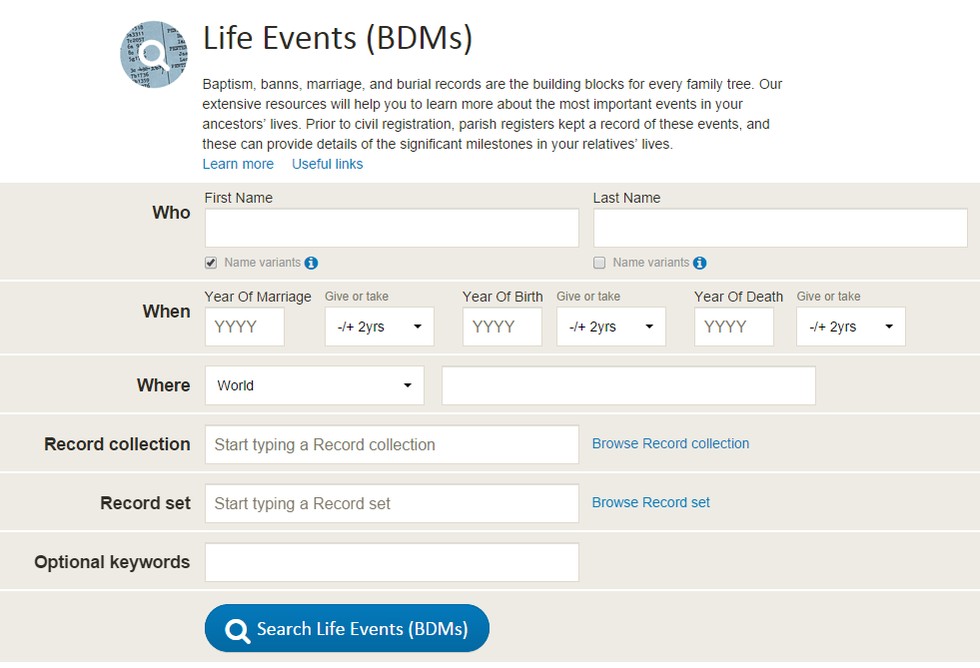Viewport: 980px width, 668px height.
Task: Click the Record collection text field
Action: point(392,445)
